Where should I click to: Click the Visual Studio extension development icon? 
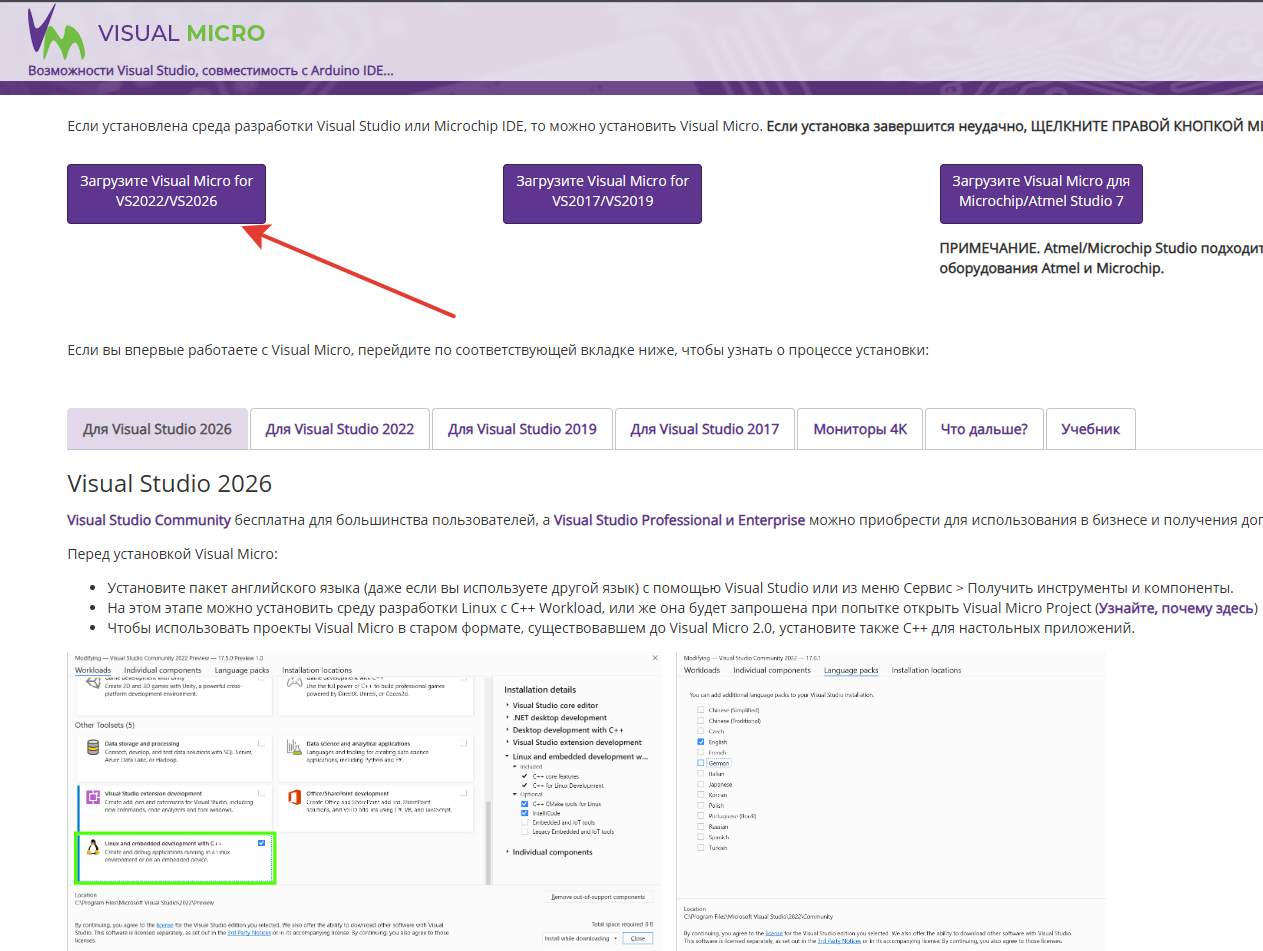92,797
